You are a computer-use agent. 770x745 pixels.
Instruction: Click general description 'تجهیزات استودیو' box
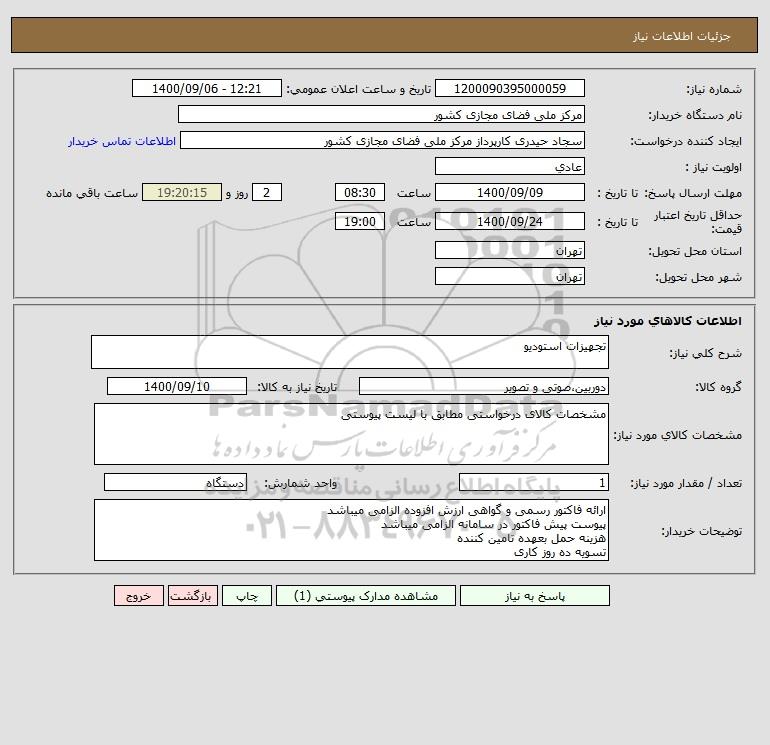tap(350, 352)
